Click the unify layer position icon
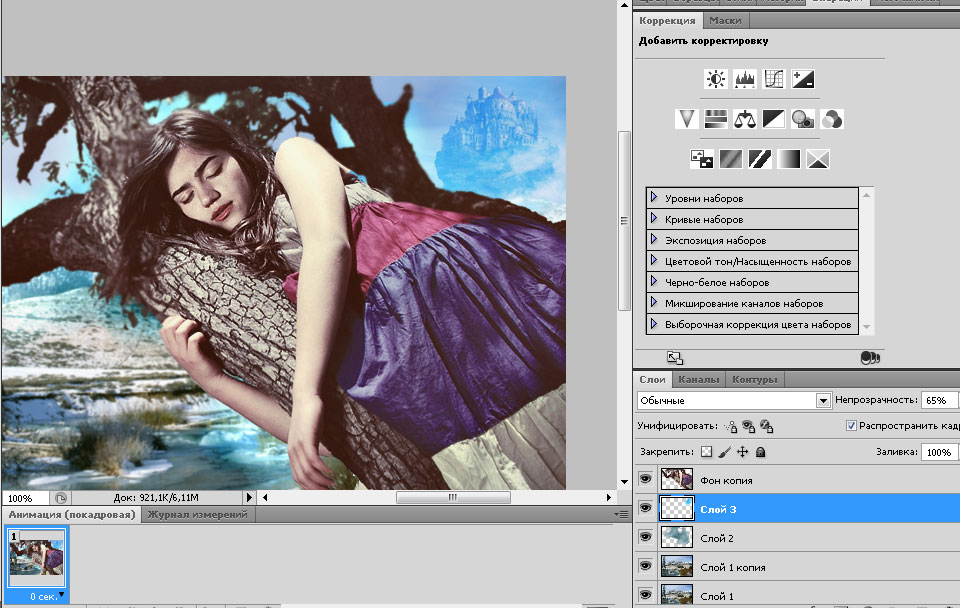This screenshot has width=960, height=608. (731, 426)
